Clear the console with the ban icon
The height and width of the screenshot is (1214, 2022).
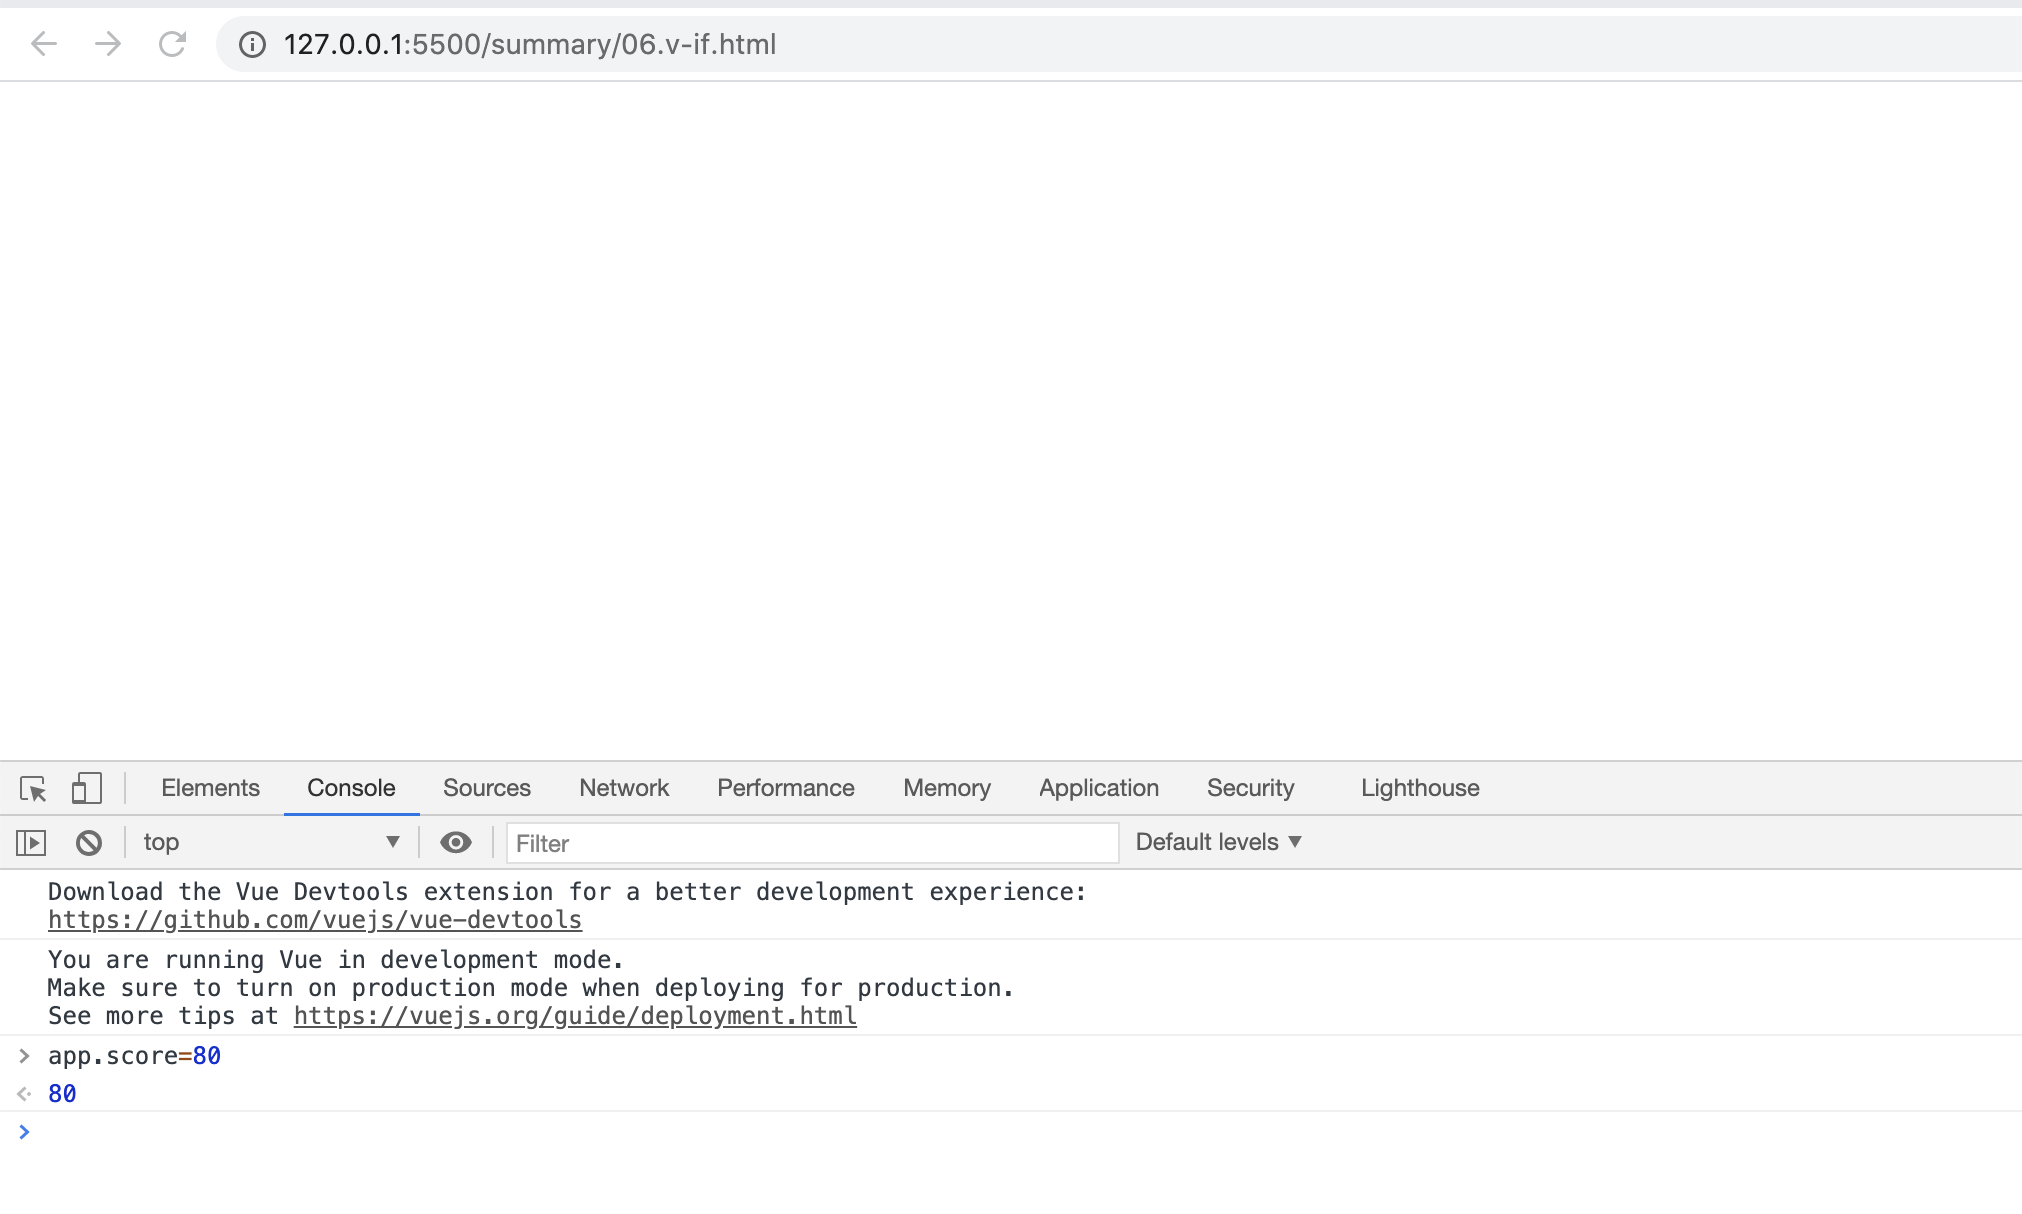89,843
